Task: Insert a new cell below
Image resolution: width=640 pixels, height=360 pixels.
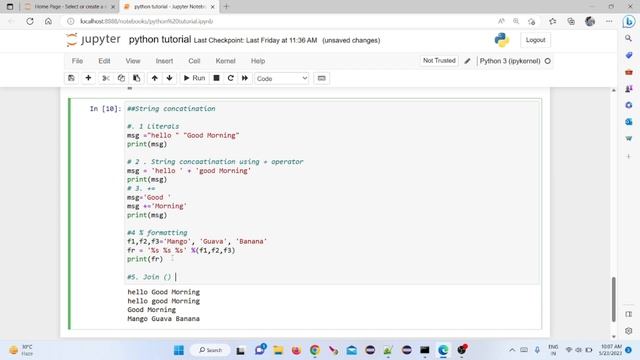Action: coord(88,78)
